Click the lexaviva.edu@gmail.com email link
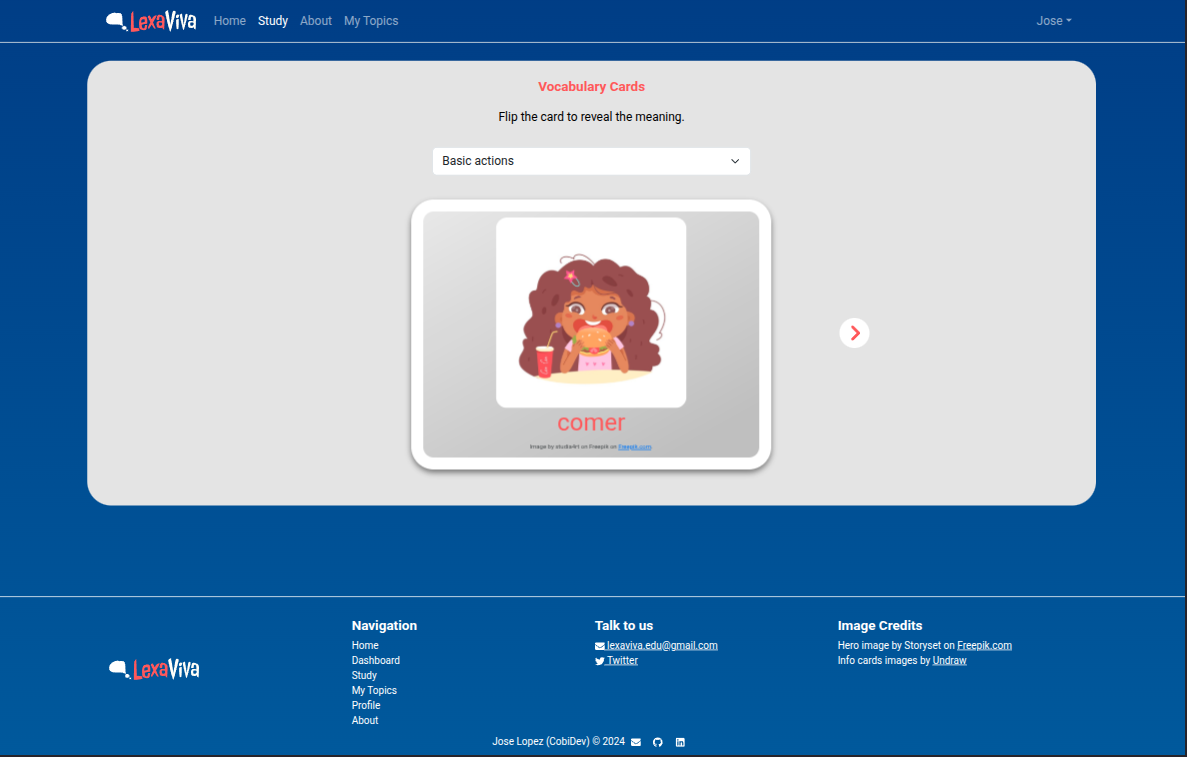This screenshot has width=1187, height=757. click(661, 645)
